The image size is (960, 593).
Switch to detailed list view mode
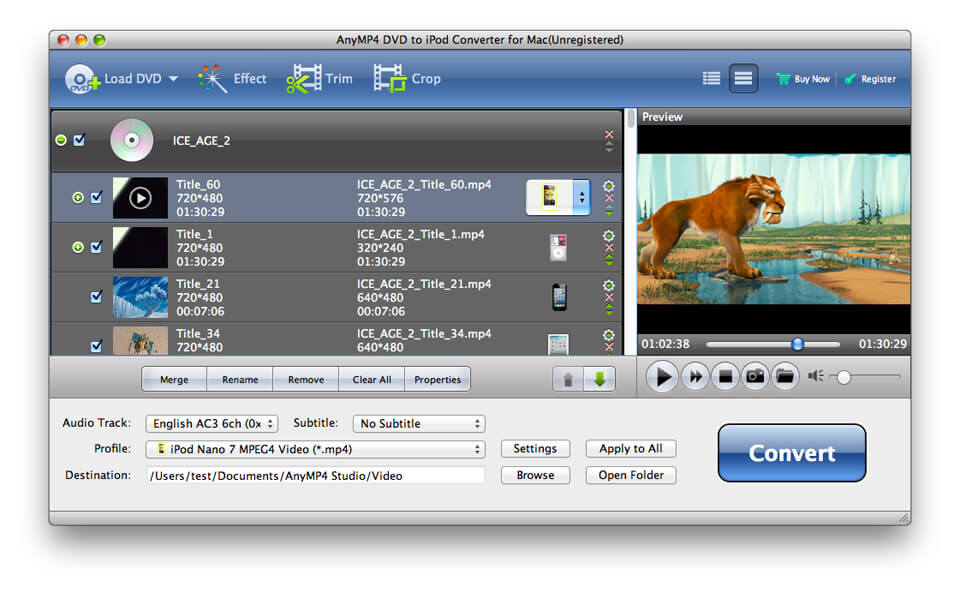711,78
